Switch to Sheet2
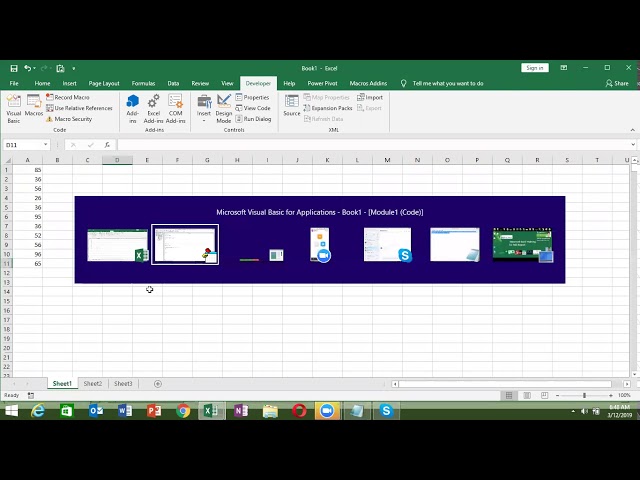This screenshot has width=640, height=480. (93, 384)
